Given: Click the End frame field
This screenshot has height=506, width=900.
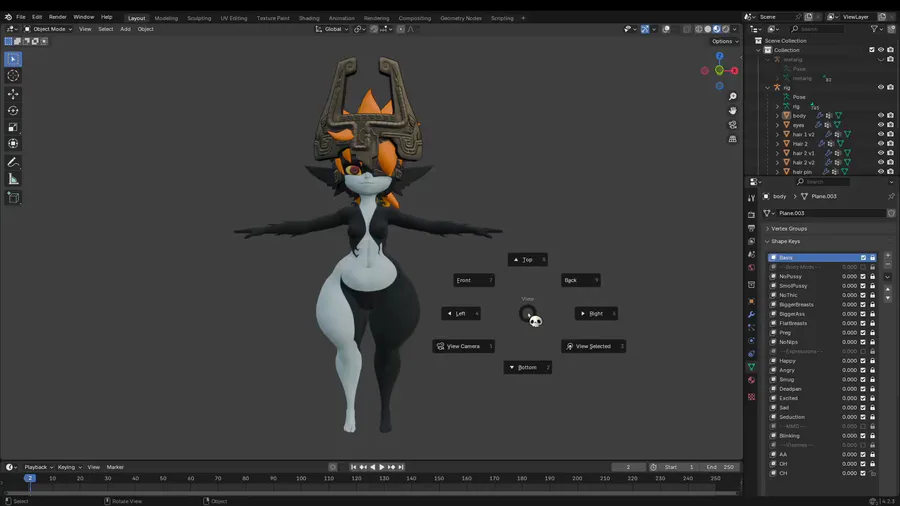Looking at the screenshot, I should (x=719, y=467).
